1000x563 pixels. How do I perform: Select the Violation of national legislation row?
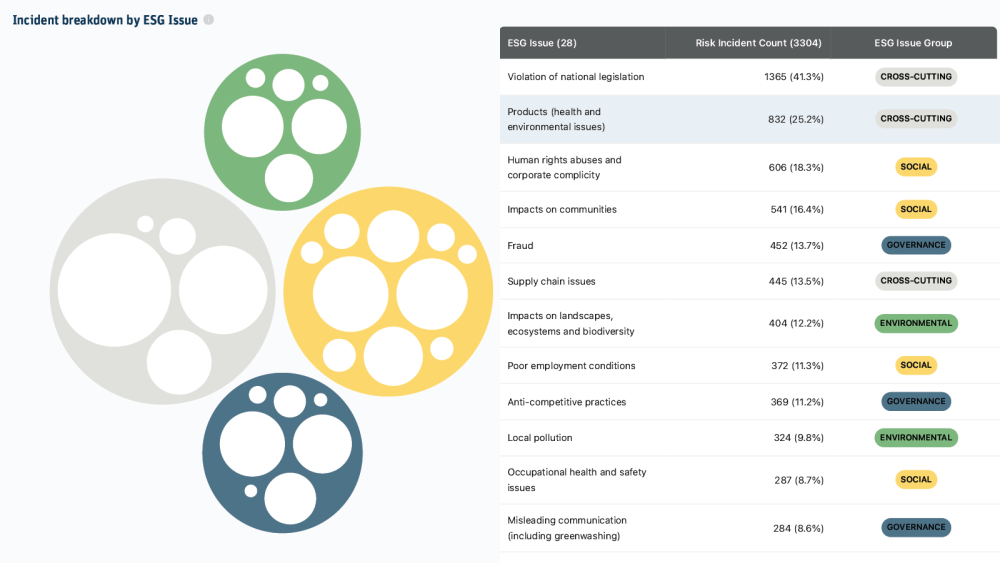point(576,77)
